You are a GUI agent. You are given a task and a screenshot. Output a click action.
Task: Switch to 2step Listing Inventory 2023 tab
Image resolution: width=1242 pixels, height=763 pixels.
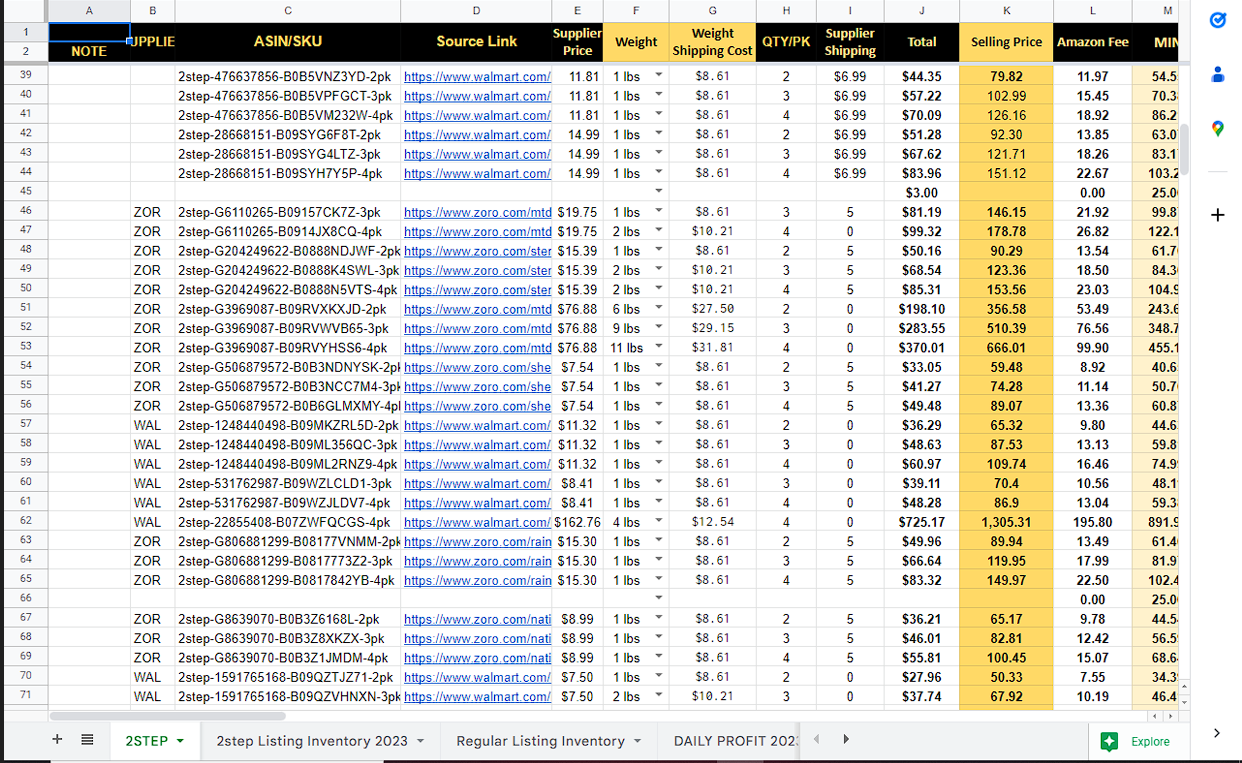point(312,741)
